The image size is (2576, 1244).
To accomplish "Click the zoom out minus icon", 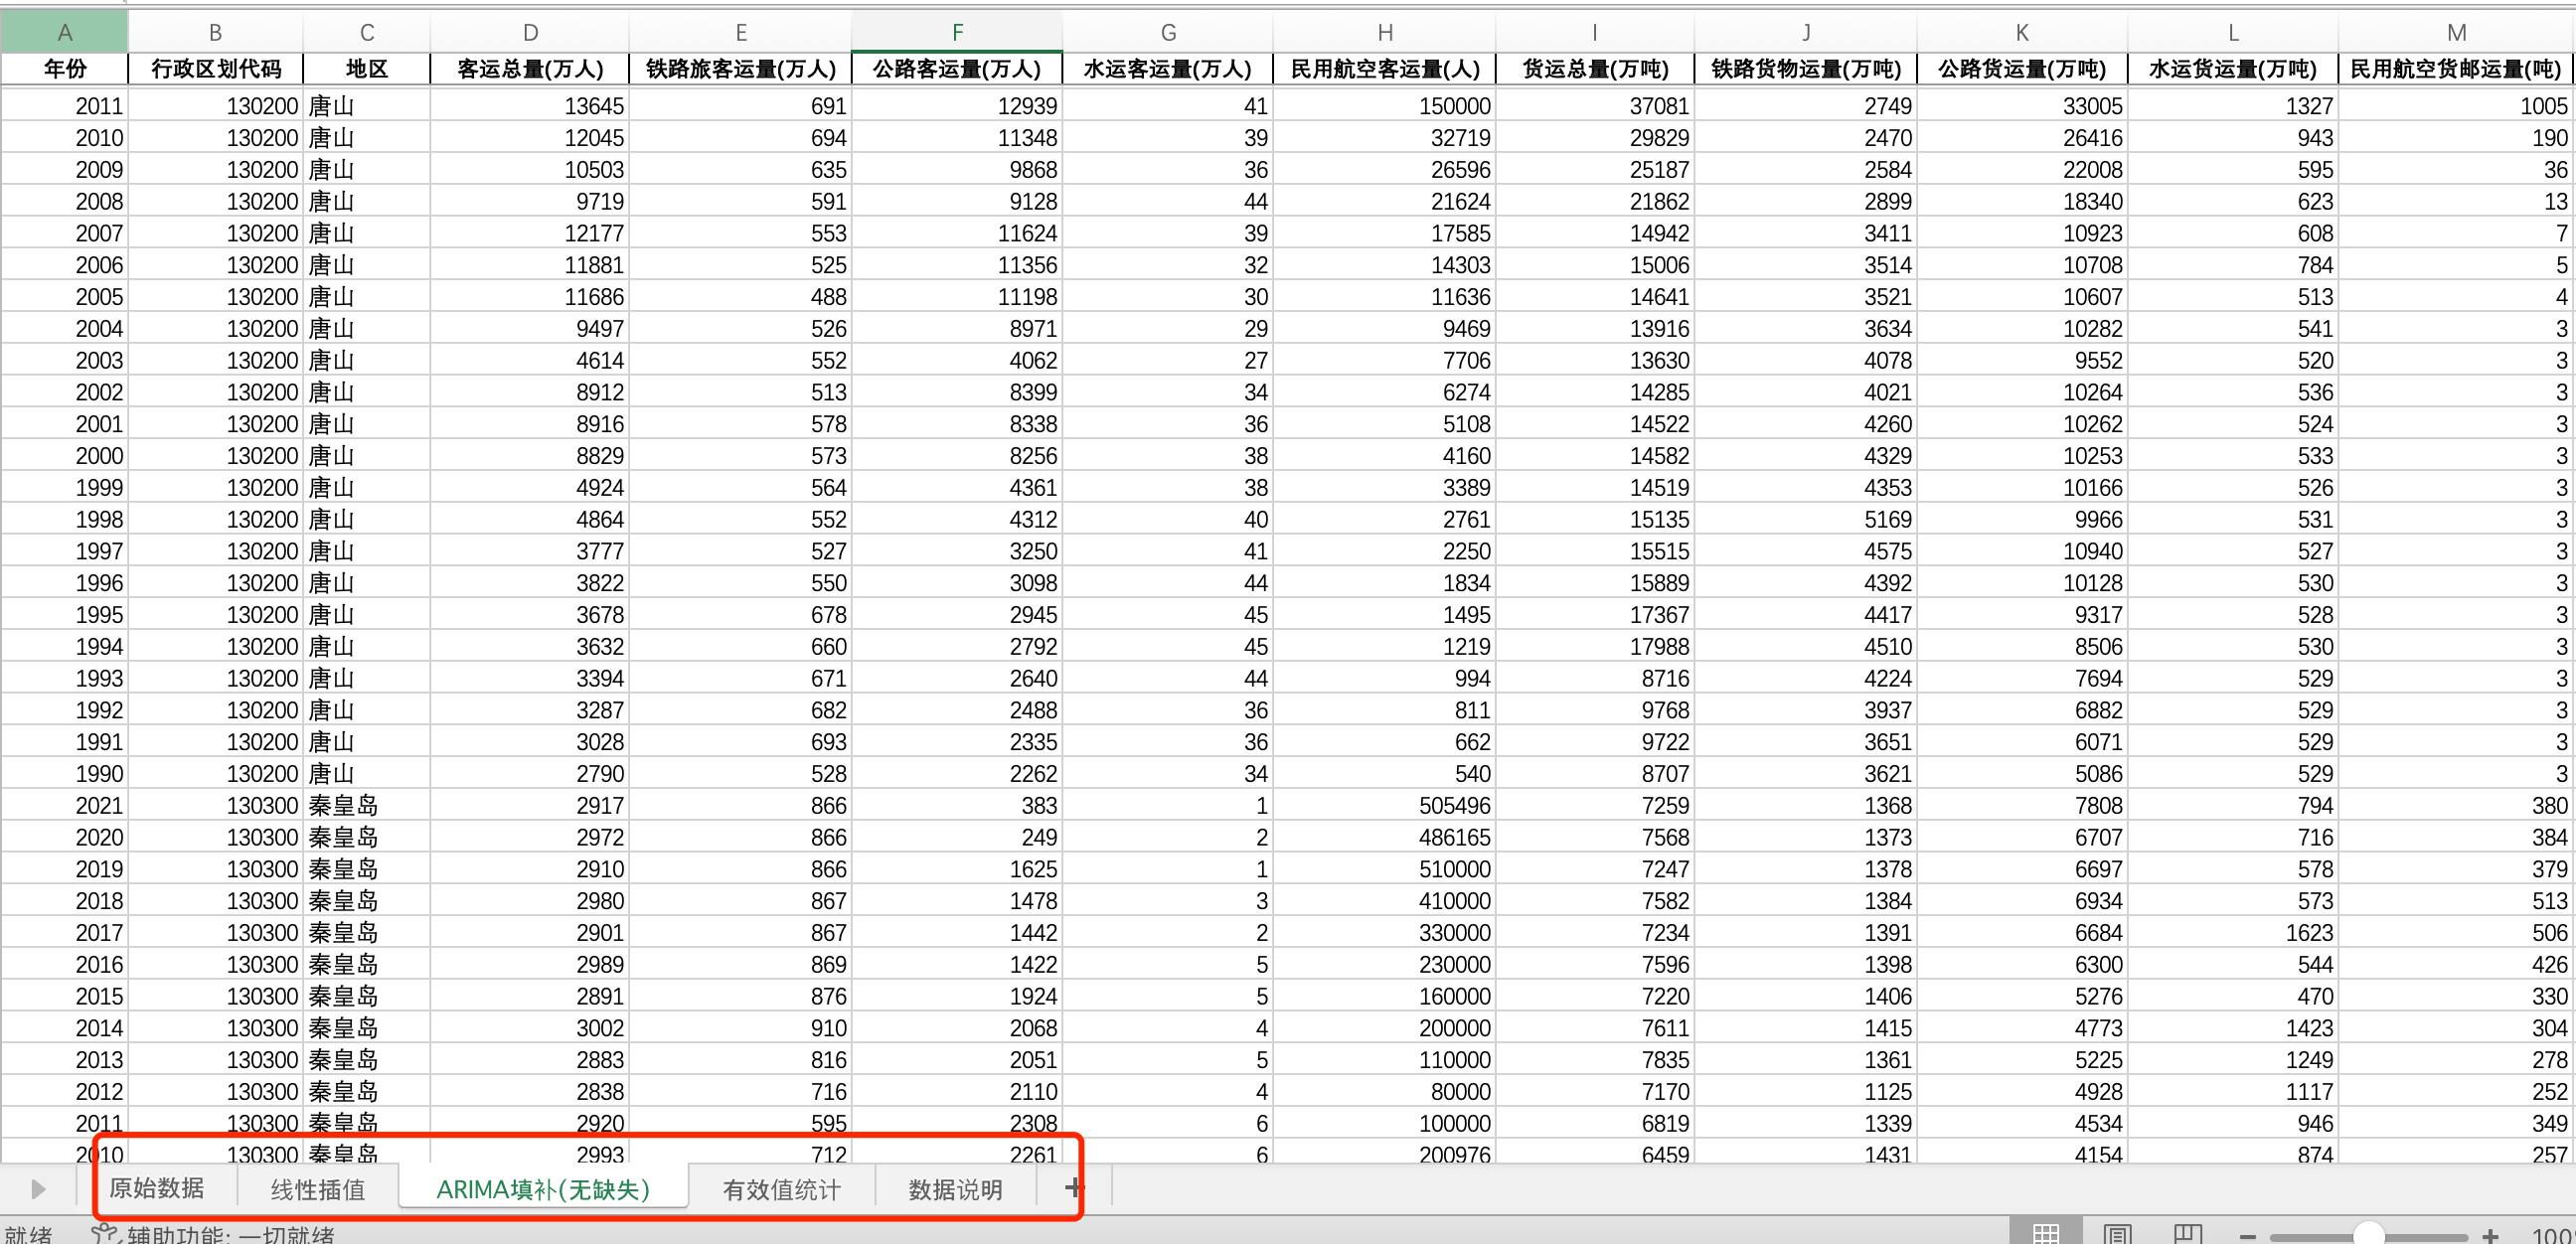I will tap(2248, 1236).
